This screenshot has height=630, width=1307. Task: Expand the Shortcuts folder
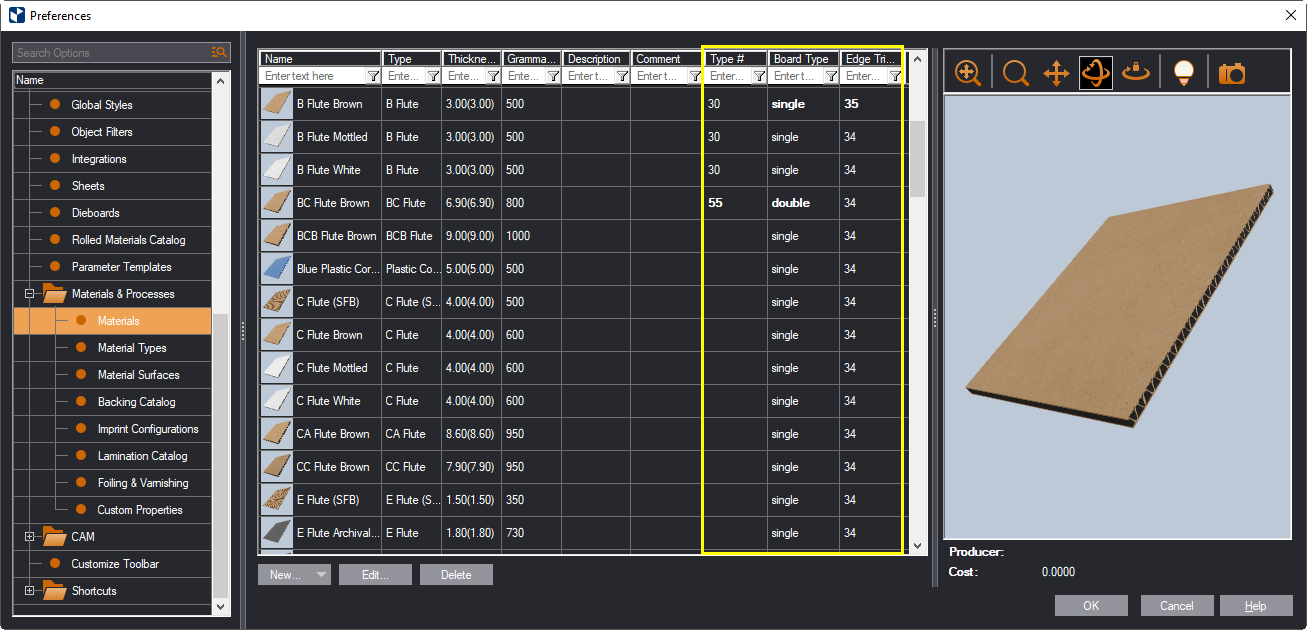pyautogui.click(x=30, y=591)
